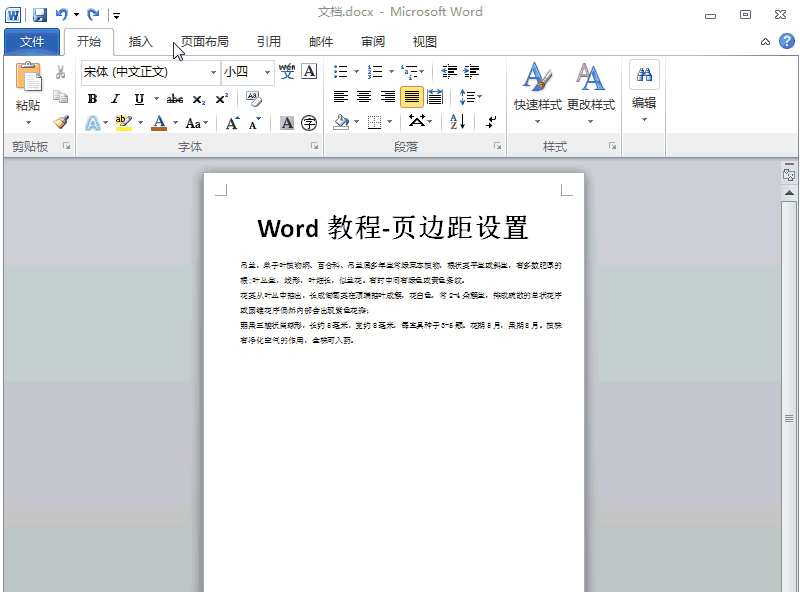This screenshot has height=592, width=800.
Task: Toggle Italic formatting
Action: click(x=115, y=98)
